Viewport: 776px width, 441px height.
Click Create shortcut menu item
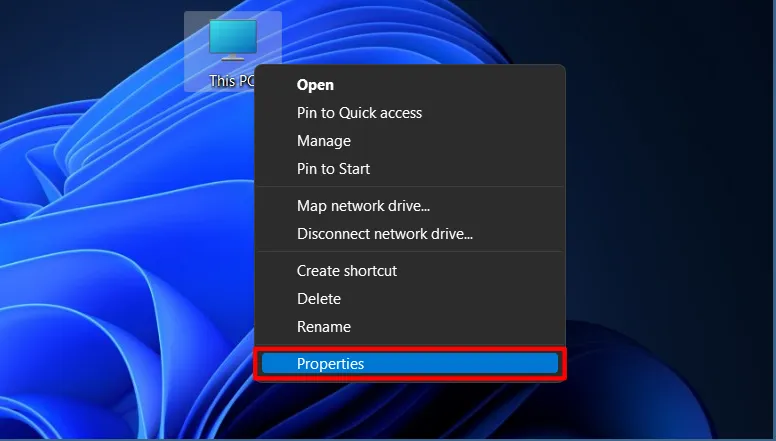click(x=410, y=271)
